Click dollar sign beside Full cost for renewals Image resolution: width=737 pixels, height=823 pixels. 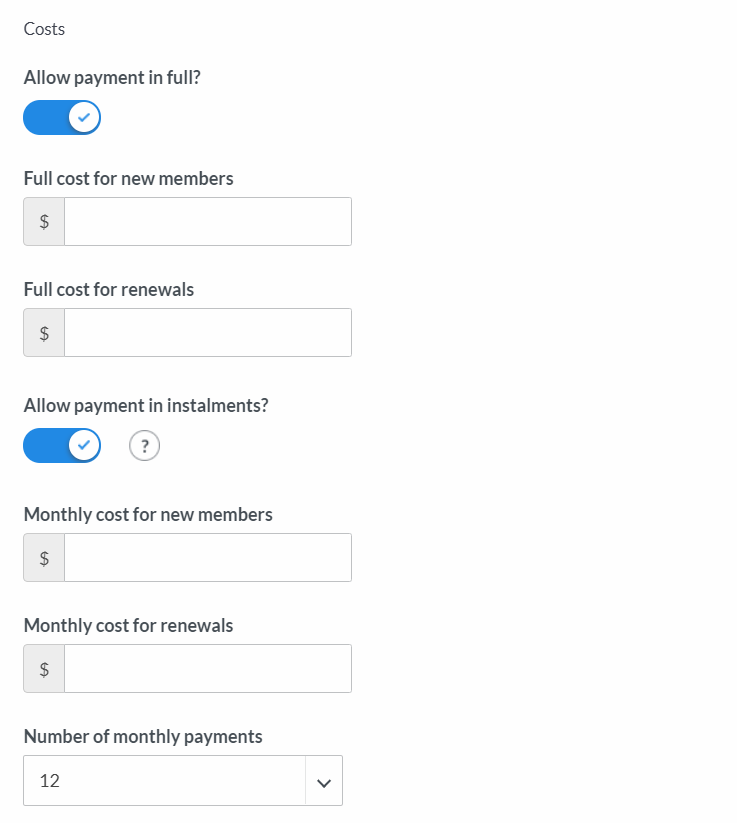44,333
